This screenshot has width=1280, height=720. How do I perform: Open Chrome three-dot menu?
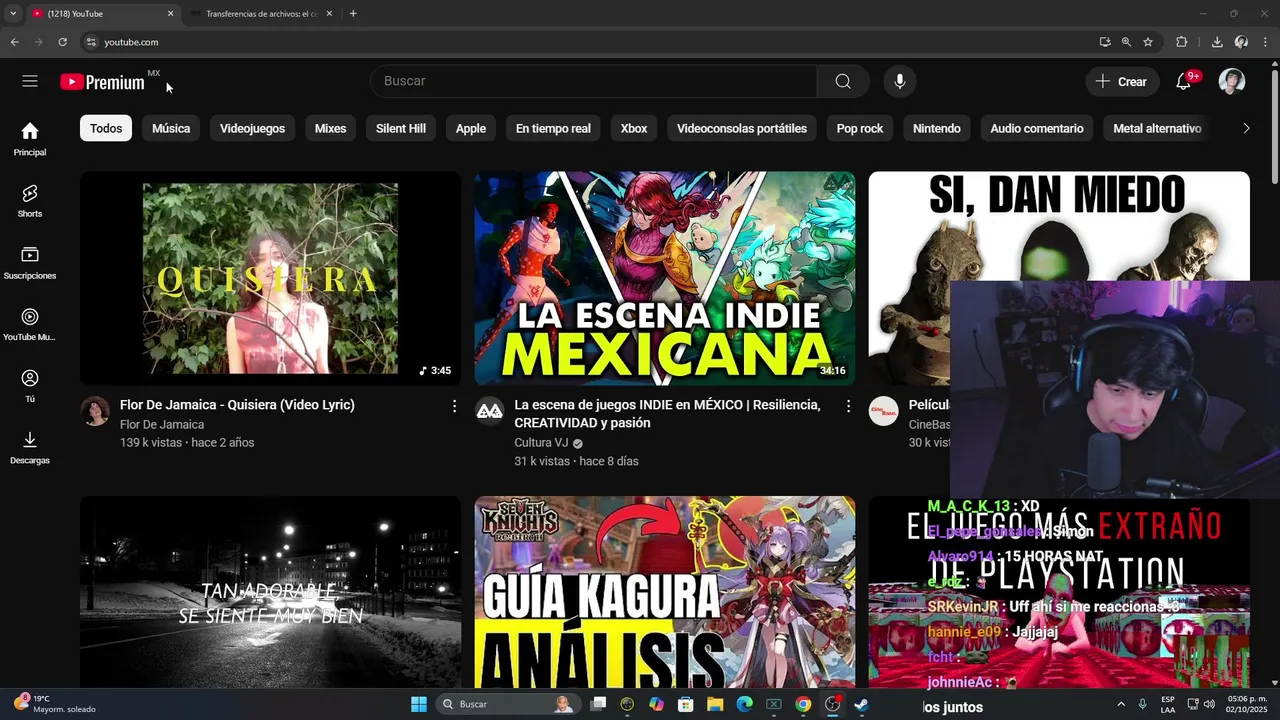point(1266,42)
